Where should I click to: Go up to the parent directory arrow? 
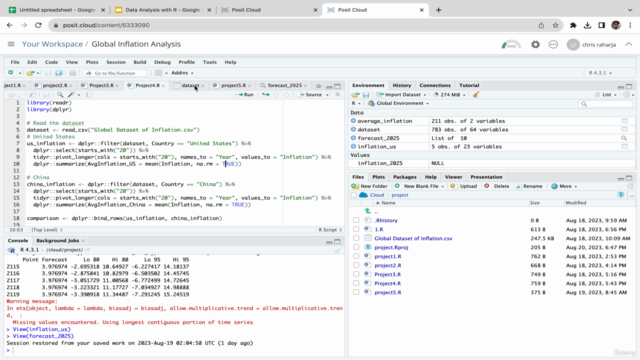tap(368, 211)
